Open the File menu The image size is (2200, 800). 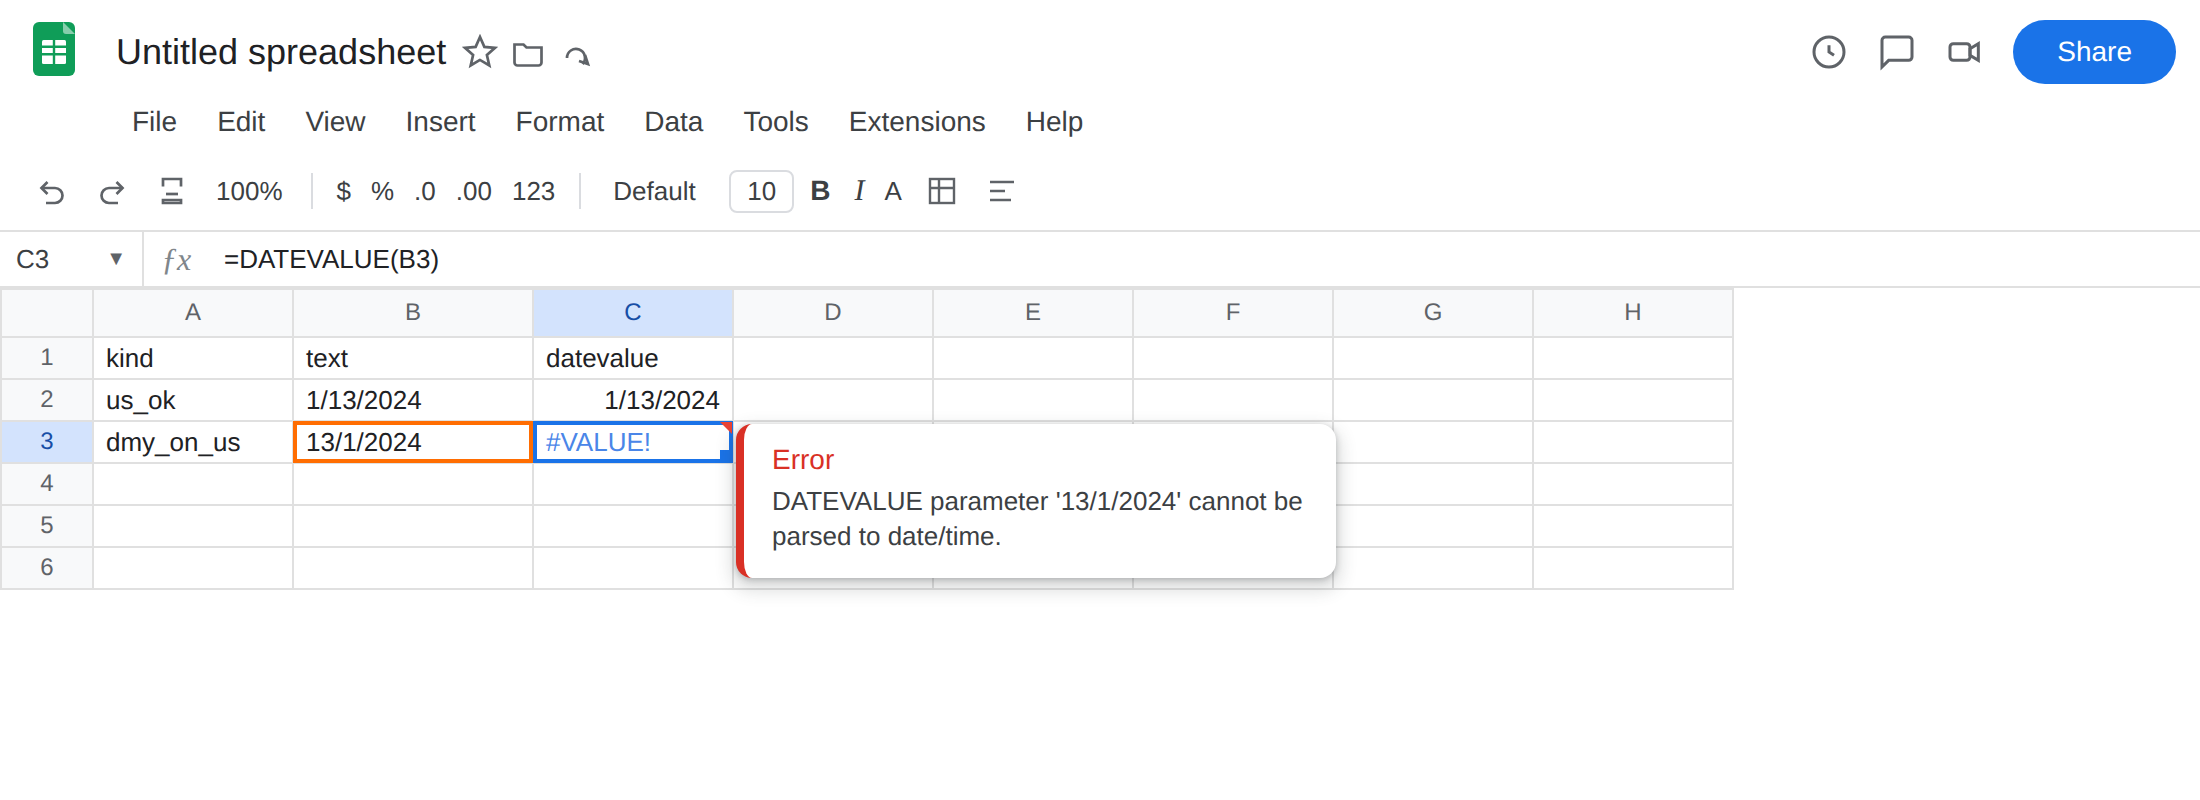tap(154, 121)
